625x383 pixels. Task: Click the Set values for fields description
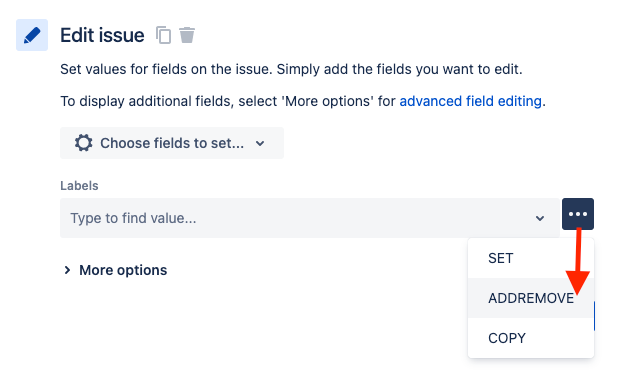291,69
